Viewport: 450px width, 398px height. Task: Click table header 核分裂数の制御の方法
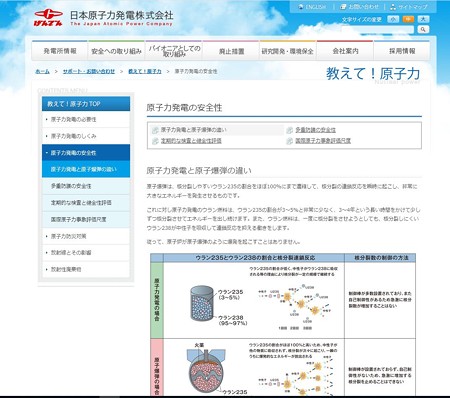(x=381, y=258)
